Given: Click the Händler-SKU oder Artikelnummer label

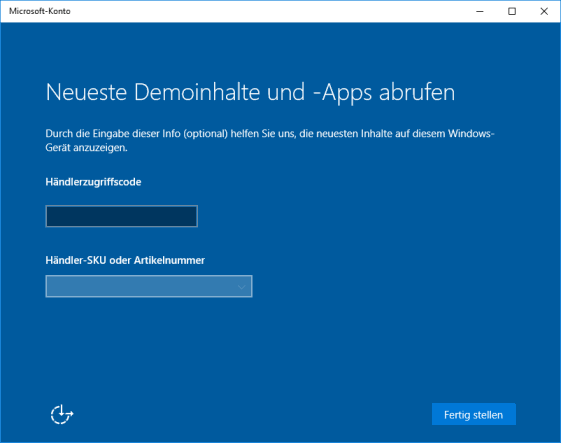Looking at the screenshot, I should [125, 260].
